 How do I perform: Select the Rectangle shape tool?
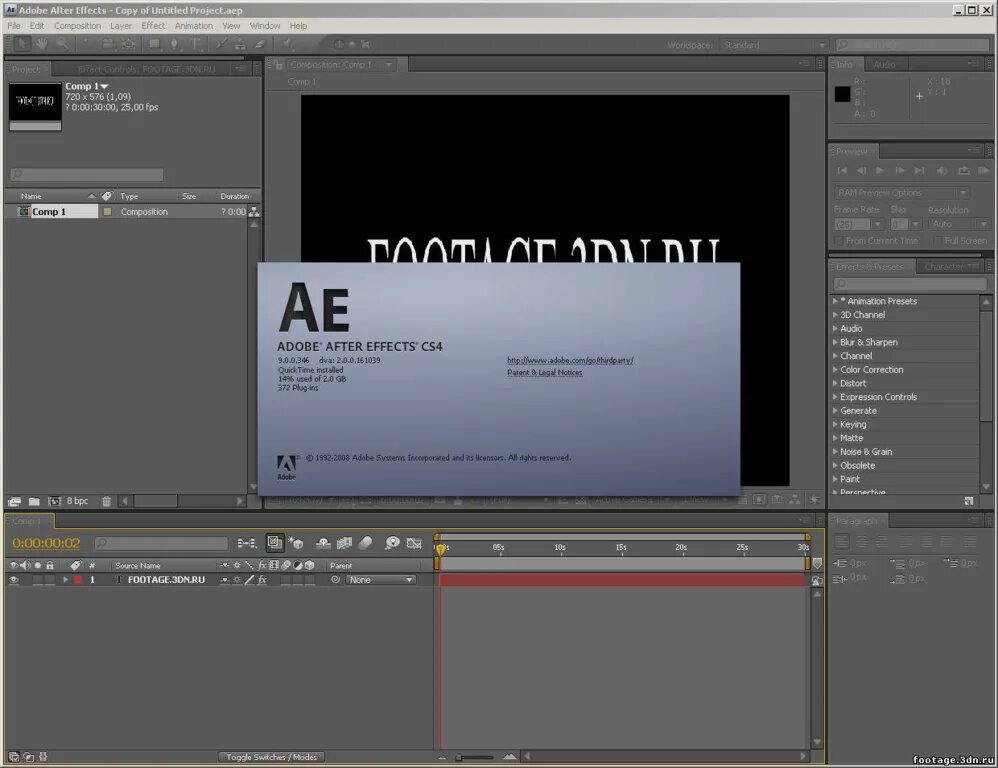(x=154, y=44)
